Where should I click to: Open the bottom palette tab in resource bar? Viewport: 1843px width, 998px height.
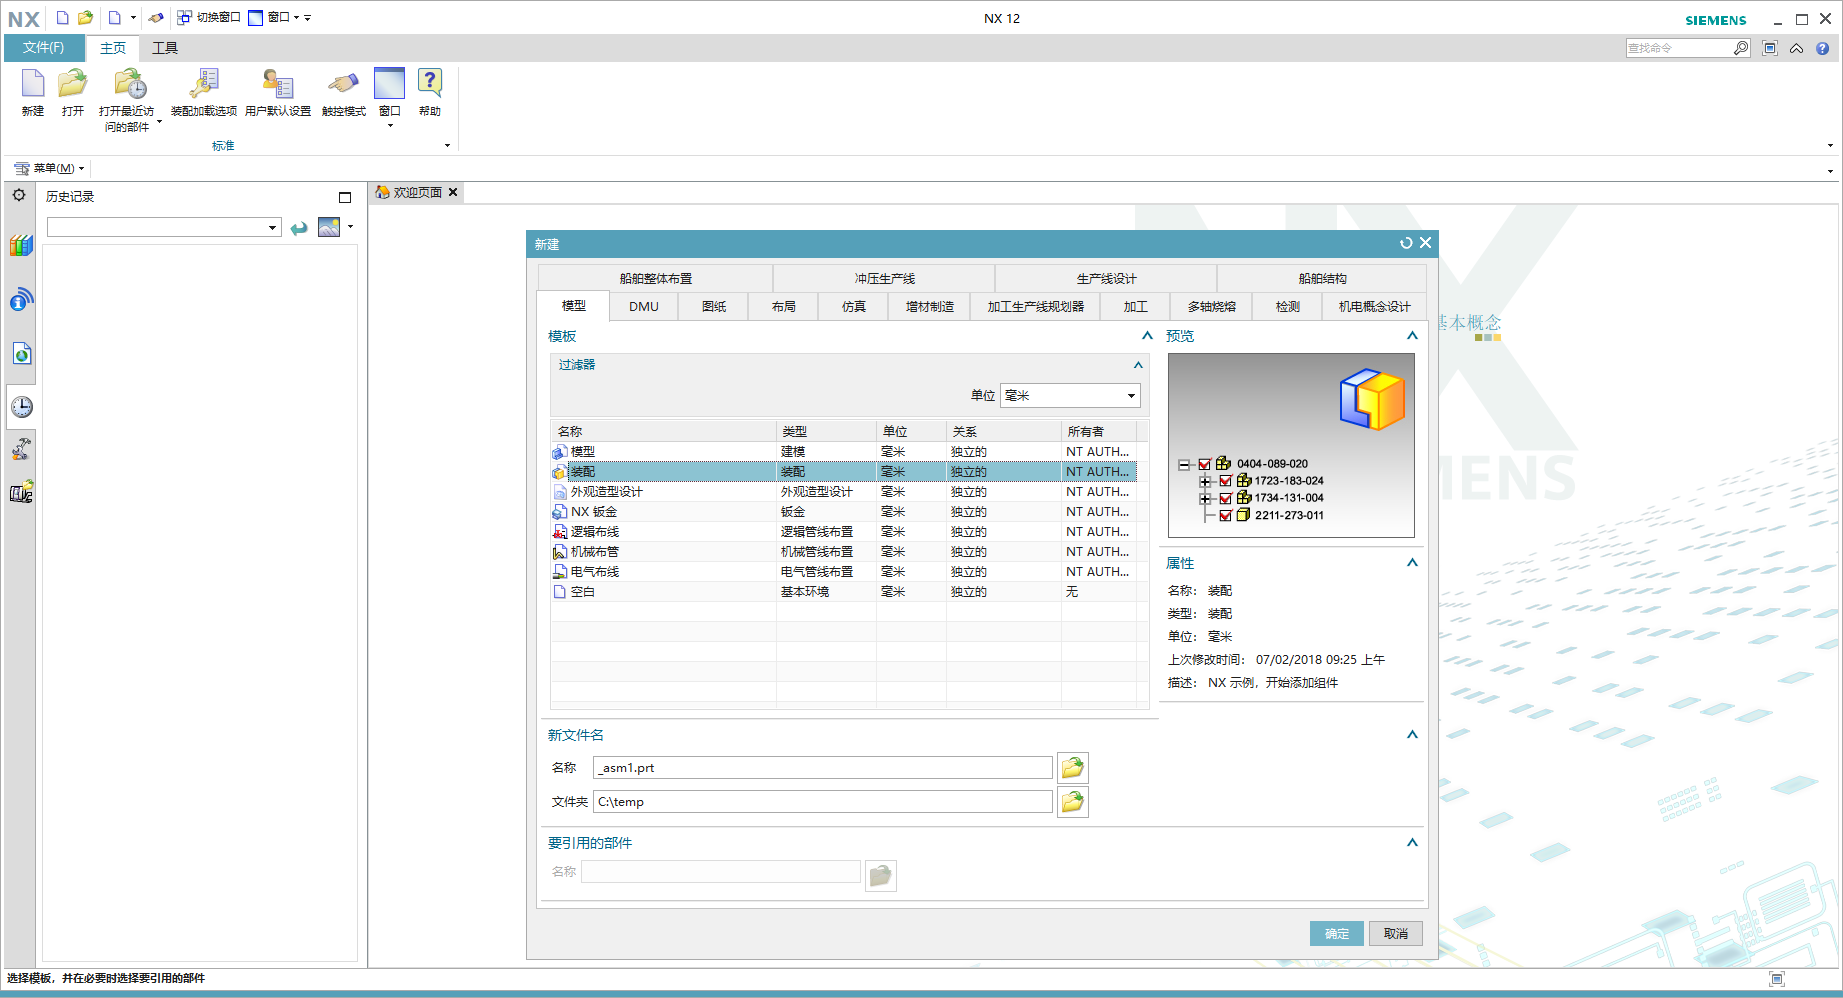click(x=21, y=492)
